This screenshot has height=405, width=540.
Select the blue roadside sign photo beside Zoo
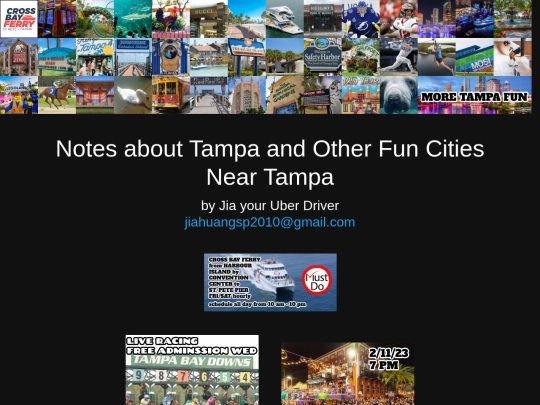point(57,57)
